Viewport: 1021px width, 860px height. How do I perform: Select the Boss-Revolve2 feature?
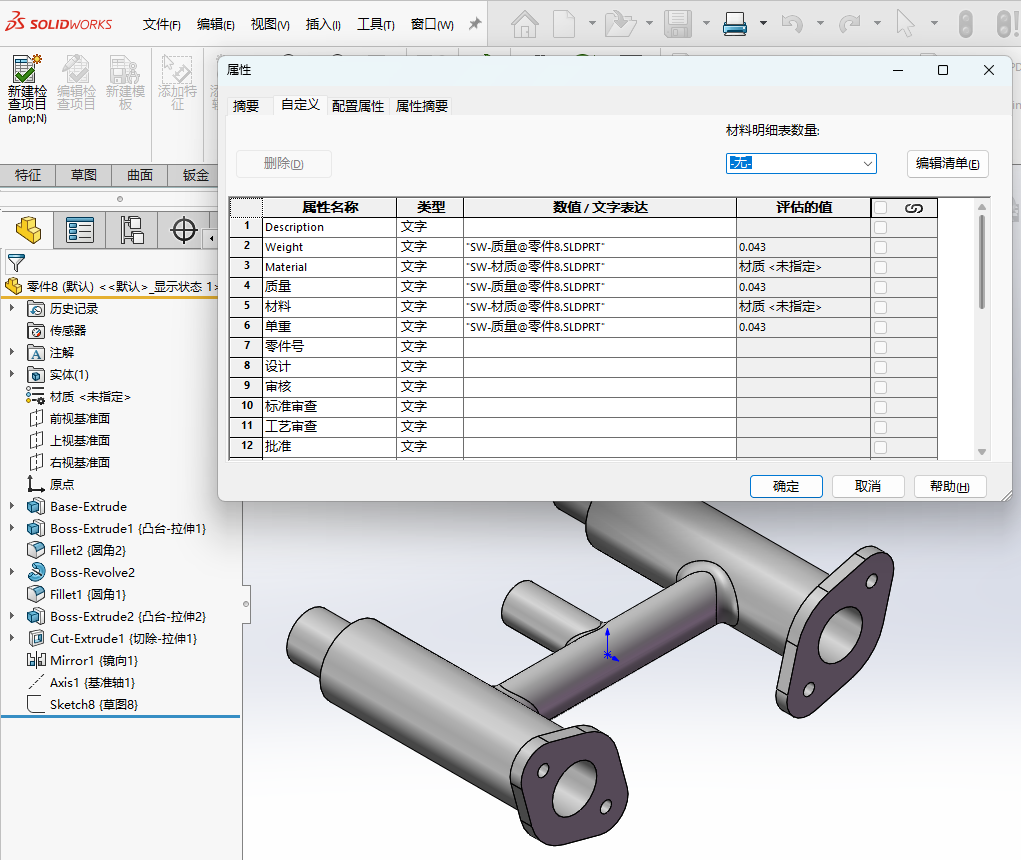click(92, 572)
